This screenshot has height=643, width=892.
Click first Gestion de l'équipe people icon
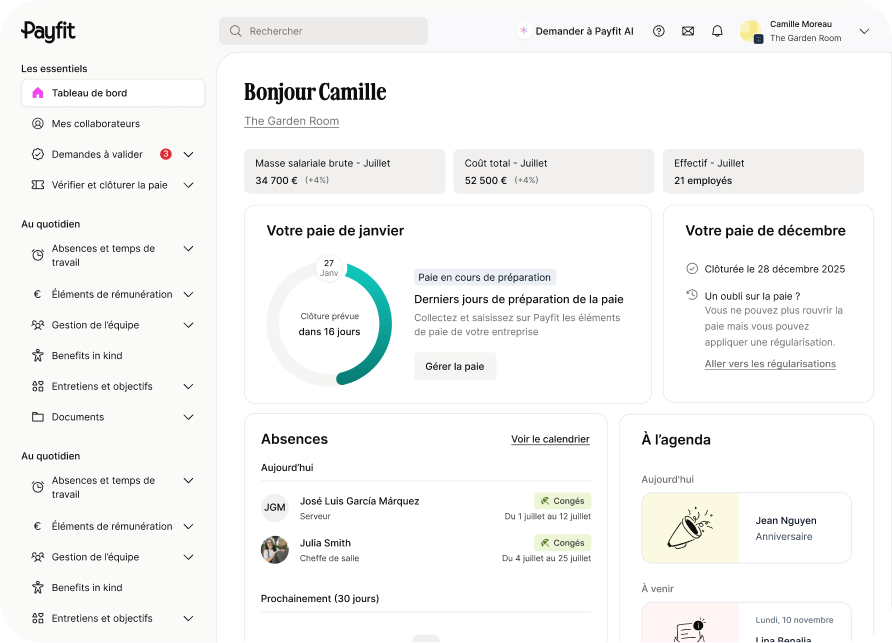38,325
